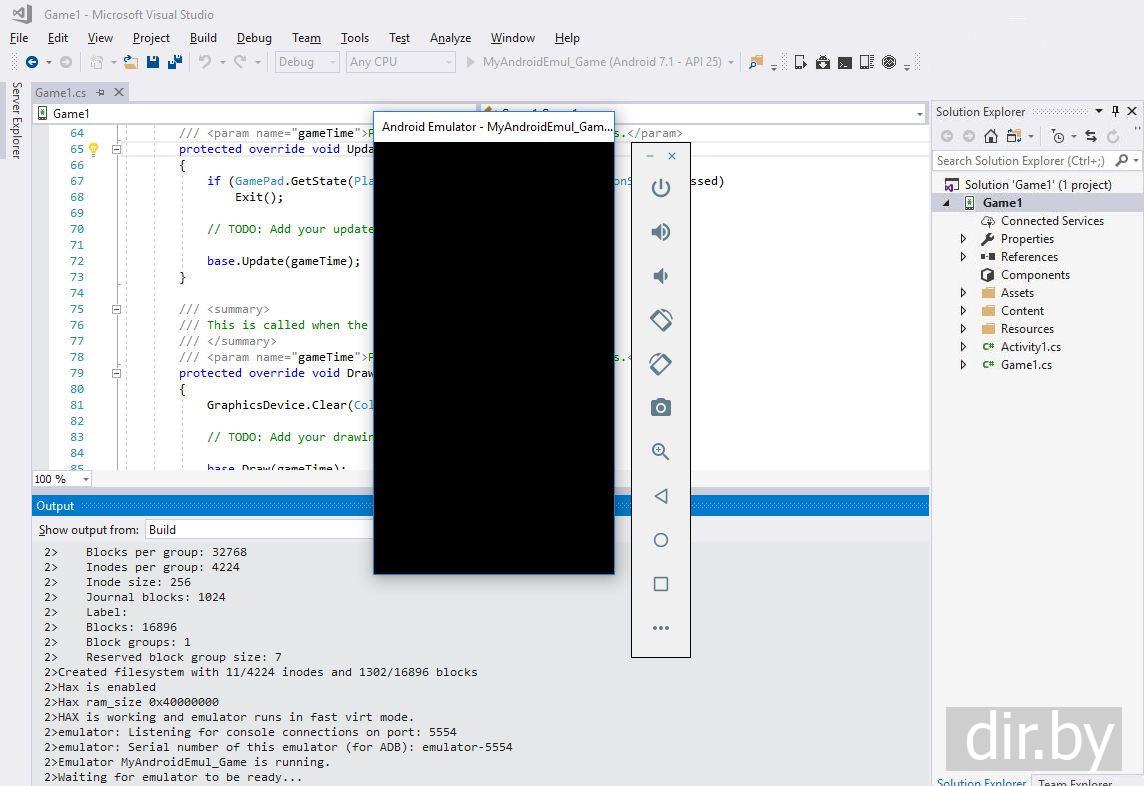Switch to the Team Explorer tab
1144x786 pixels.
(1075, 781)
